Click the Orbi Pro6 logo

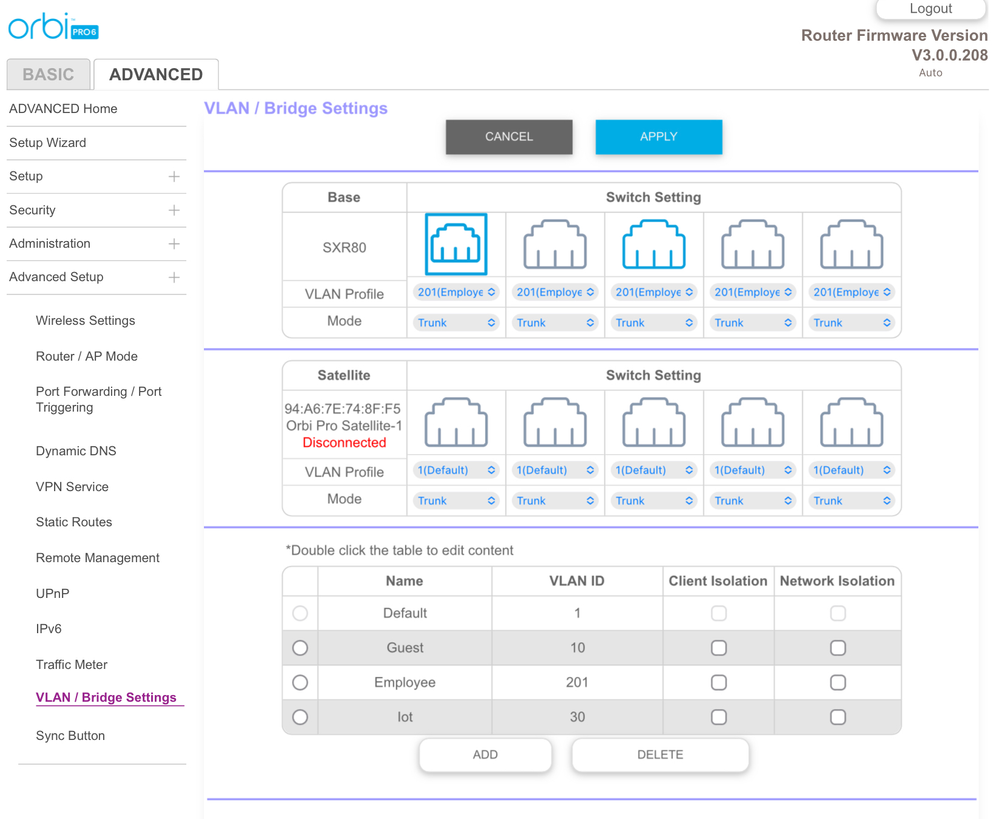54,27
